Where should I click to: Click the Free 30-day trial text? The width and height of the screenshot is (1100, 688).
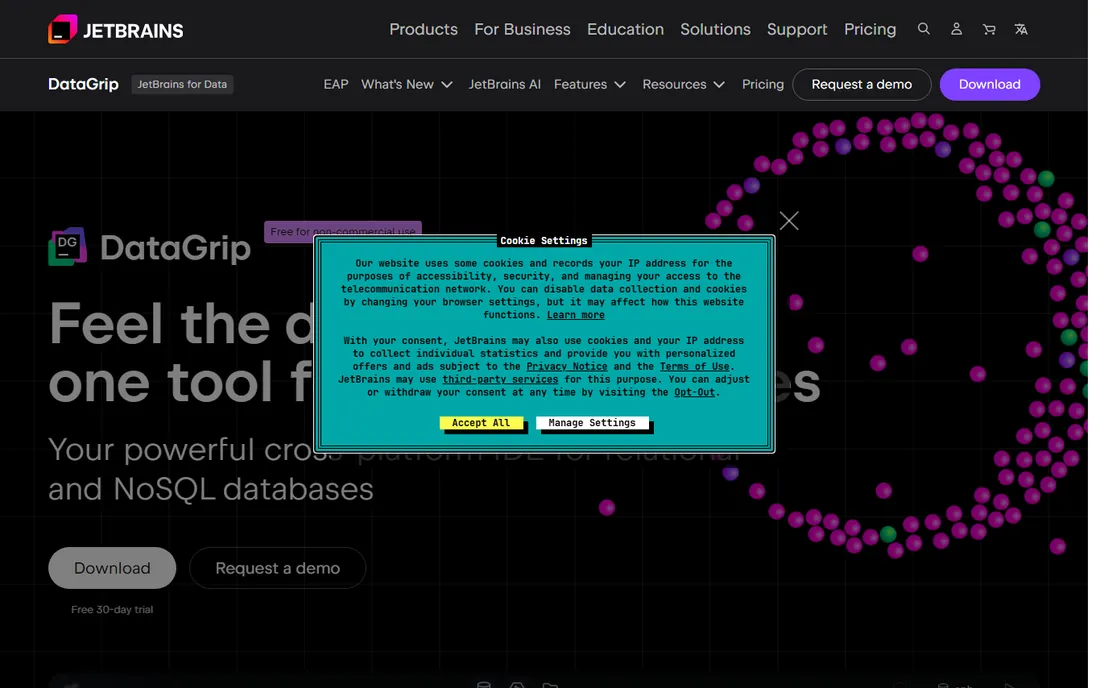(112, 609)
